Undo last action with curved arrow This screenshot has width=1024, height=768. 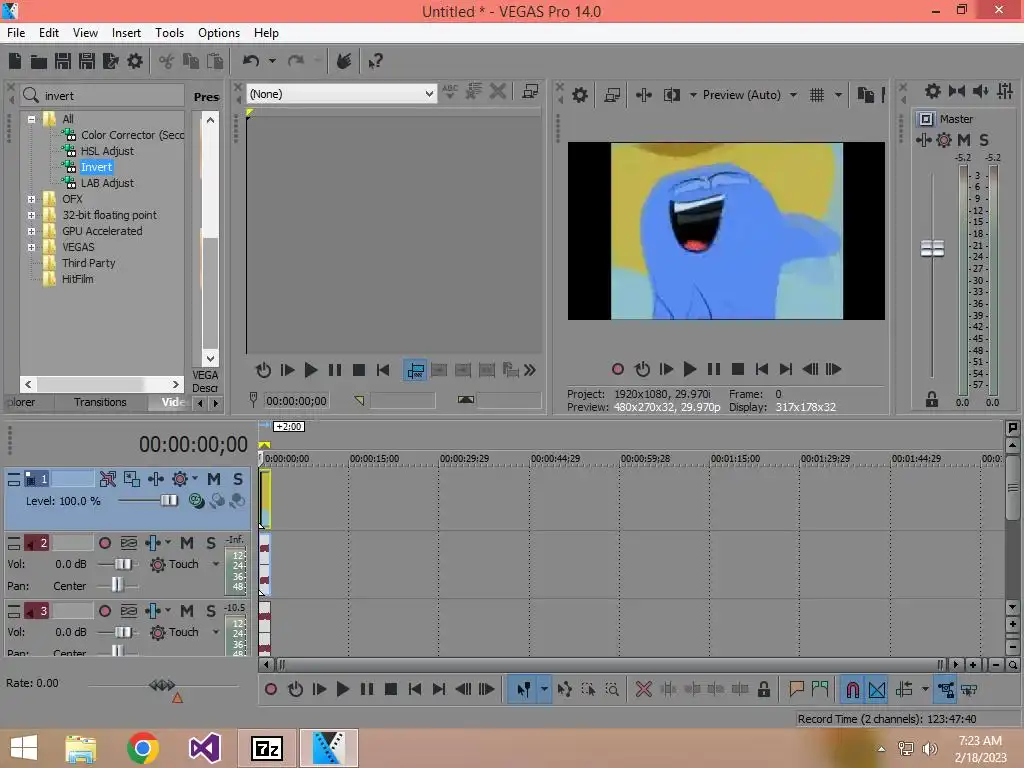tap(251, 61)
